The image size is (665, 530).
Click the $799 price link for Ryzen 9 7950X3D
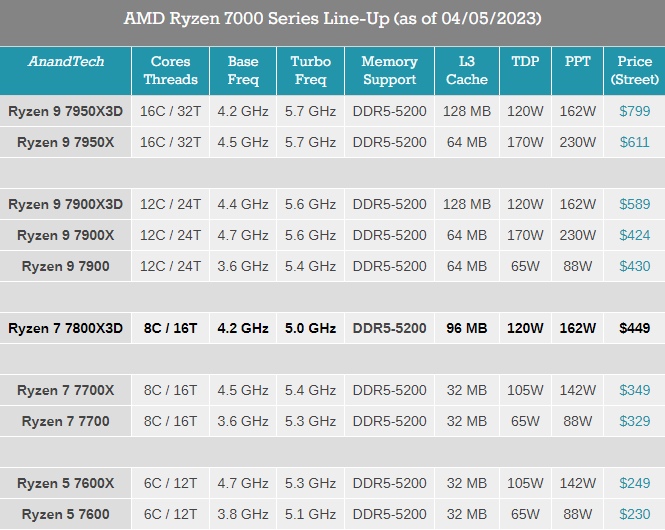pos(634,112)
